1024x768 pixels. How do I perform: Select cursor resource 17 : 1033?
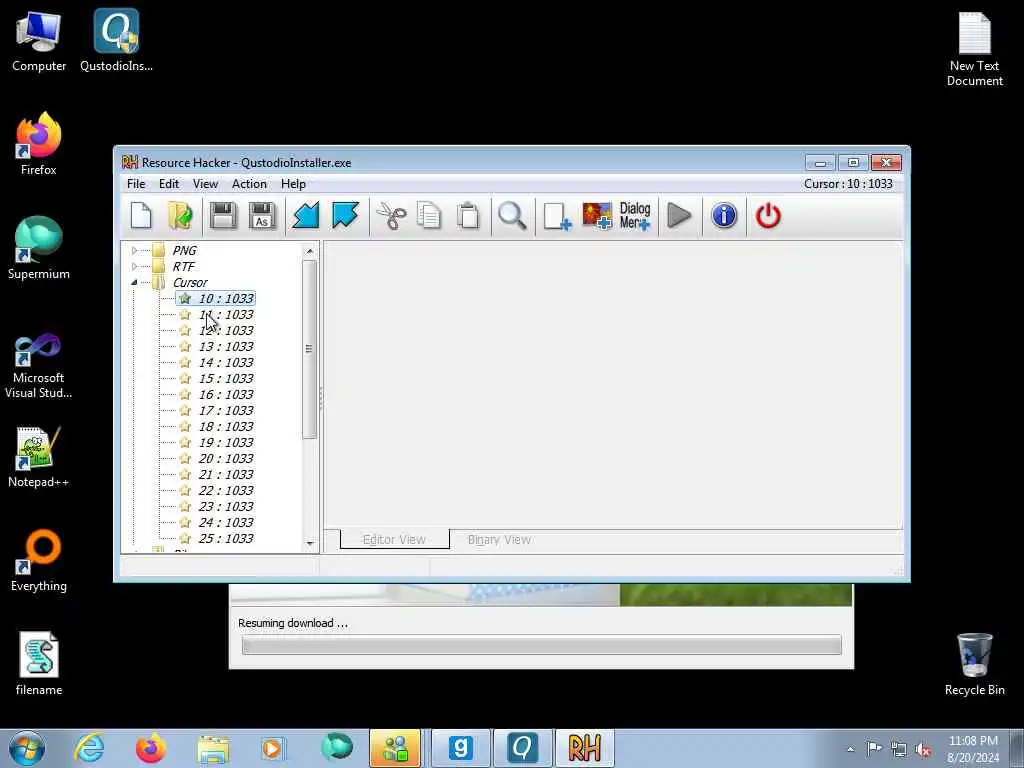225,411
